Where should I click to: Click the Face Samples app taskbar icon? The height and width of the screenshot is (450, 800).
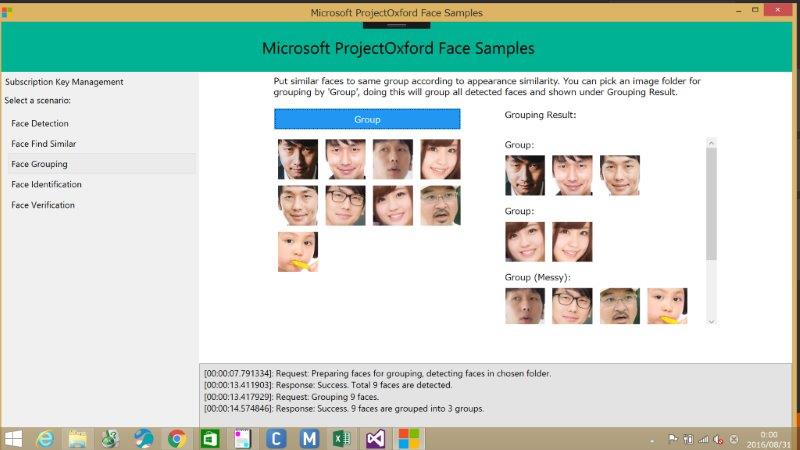tap(409, 438)
